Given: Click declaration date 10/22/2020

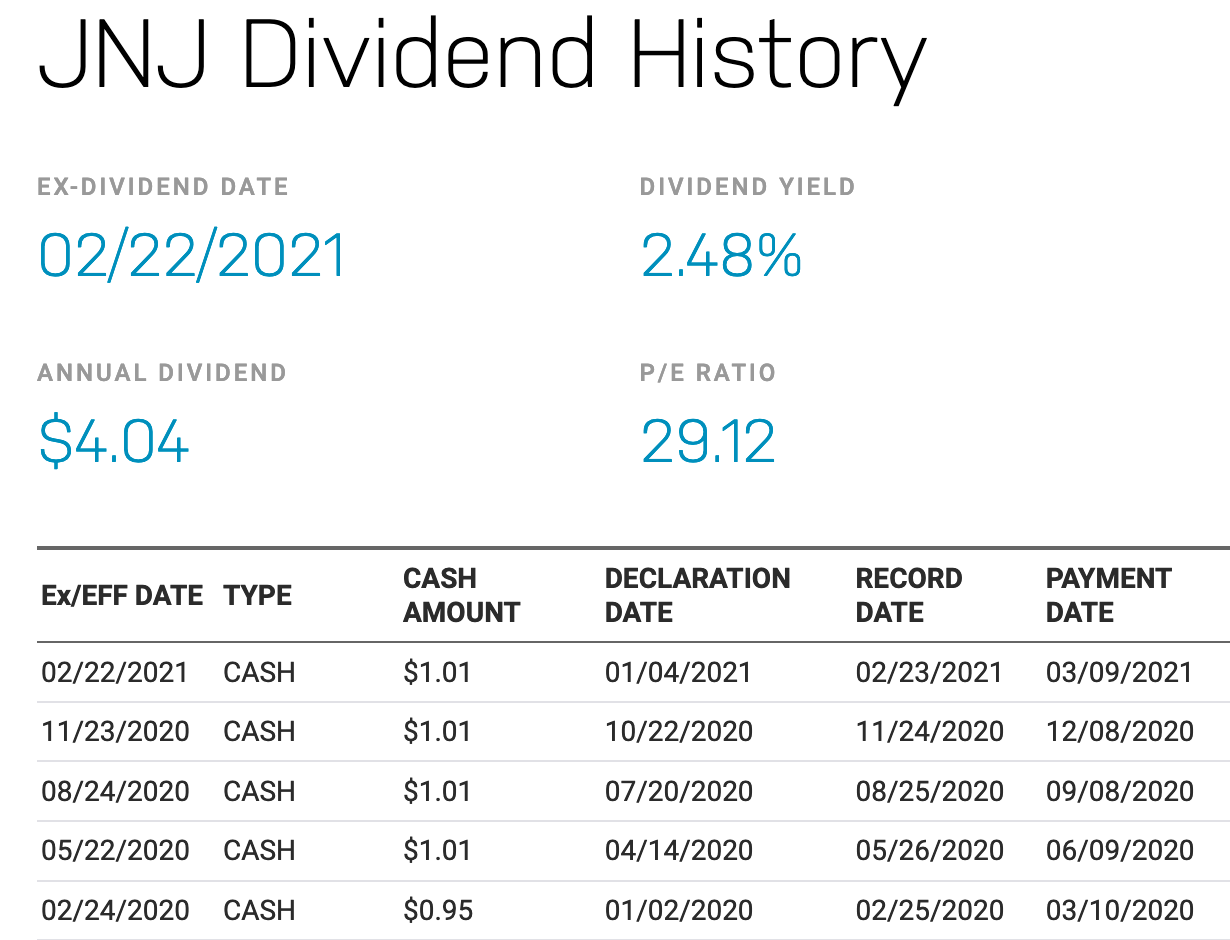Looking at the screenshot, I should (679, 732).
